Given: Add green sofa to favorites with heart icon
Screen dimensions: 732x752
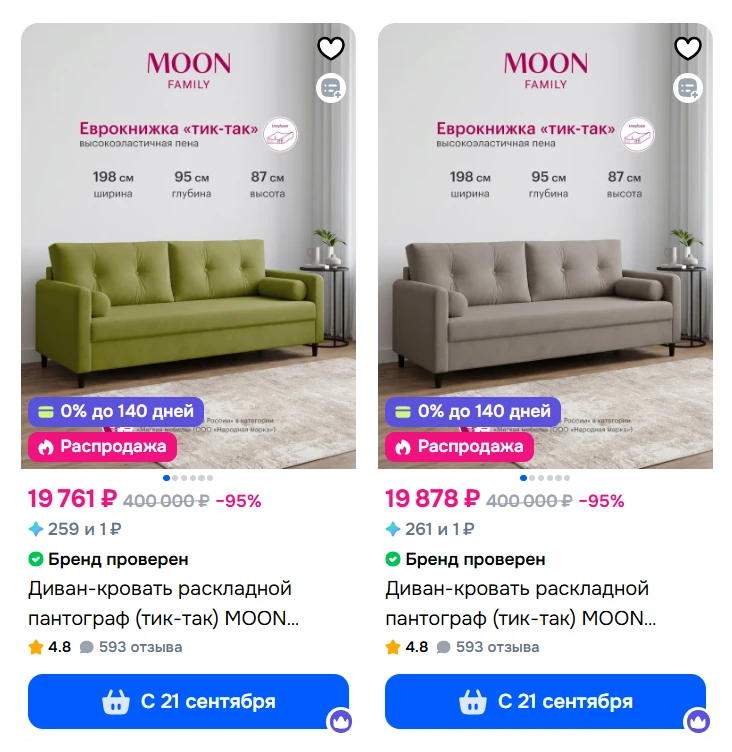Looking at the screenshot, I should point(331,48).
